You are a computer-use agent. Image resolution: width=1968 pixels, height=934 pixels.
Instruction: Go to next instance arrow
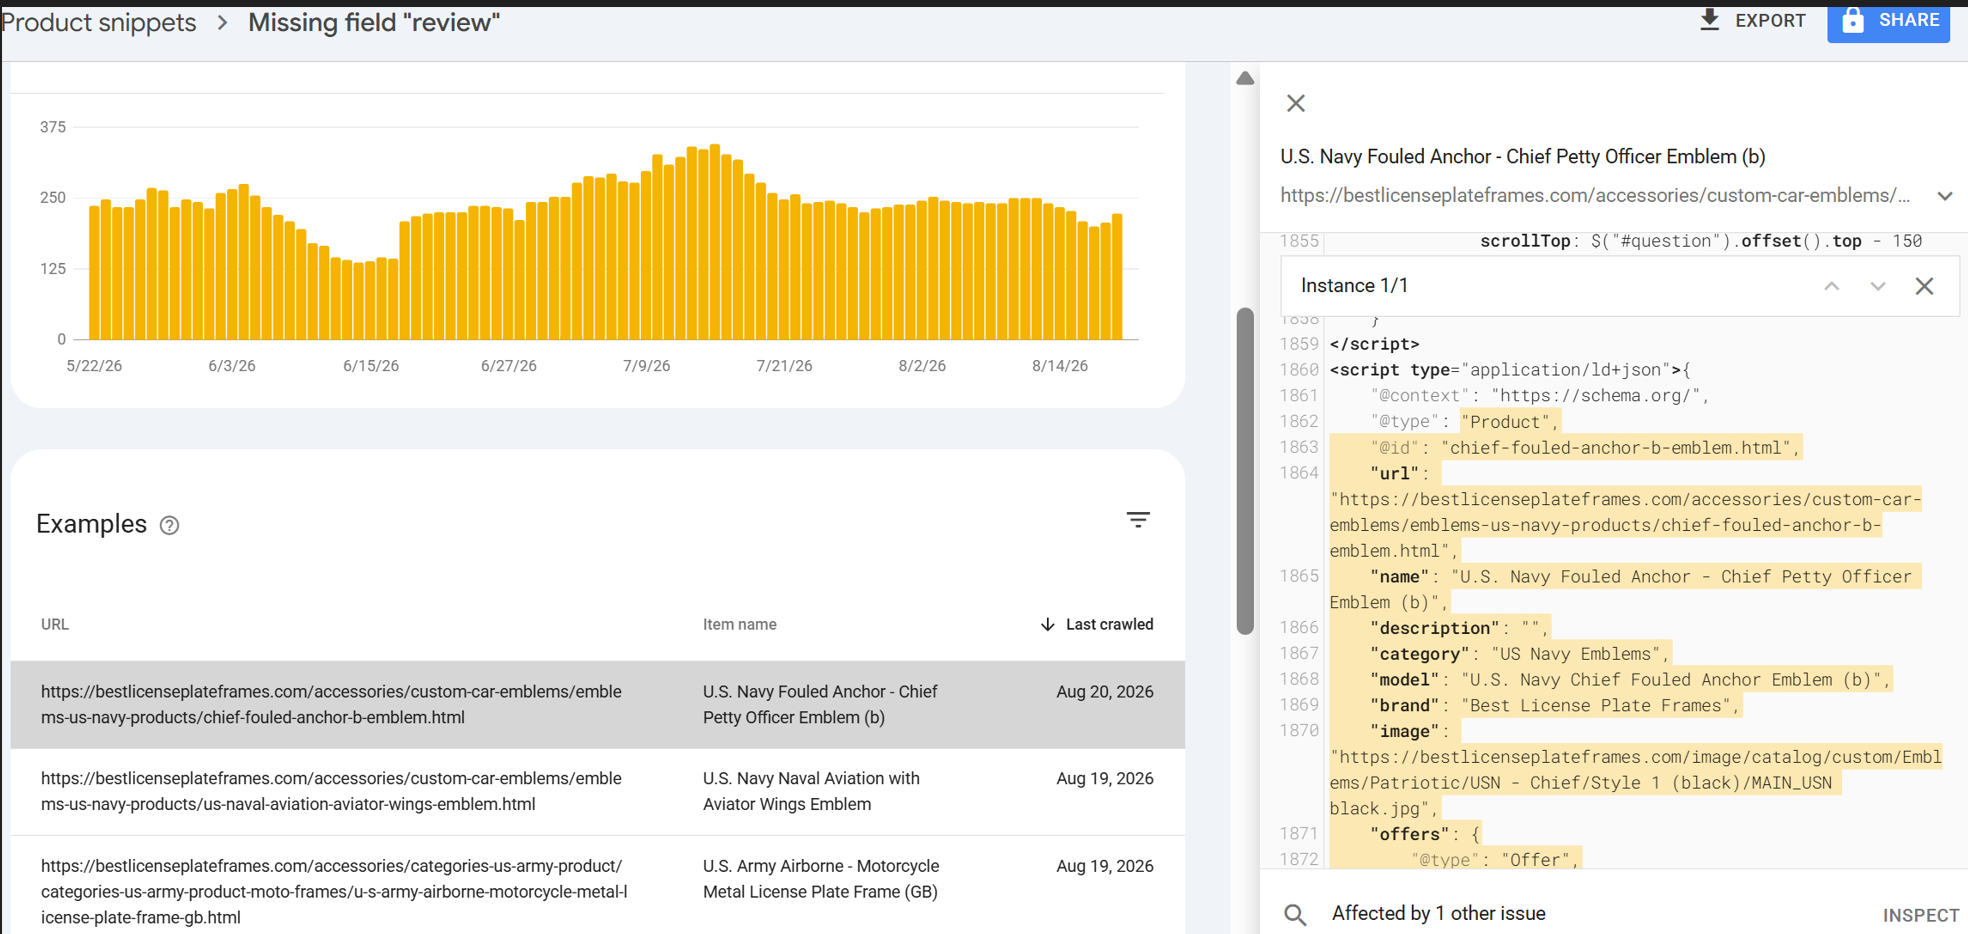tap(1878, 286)
